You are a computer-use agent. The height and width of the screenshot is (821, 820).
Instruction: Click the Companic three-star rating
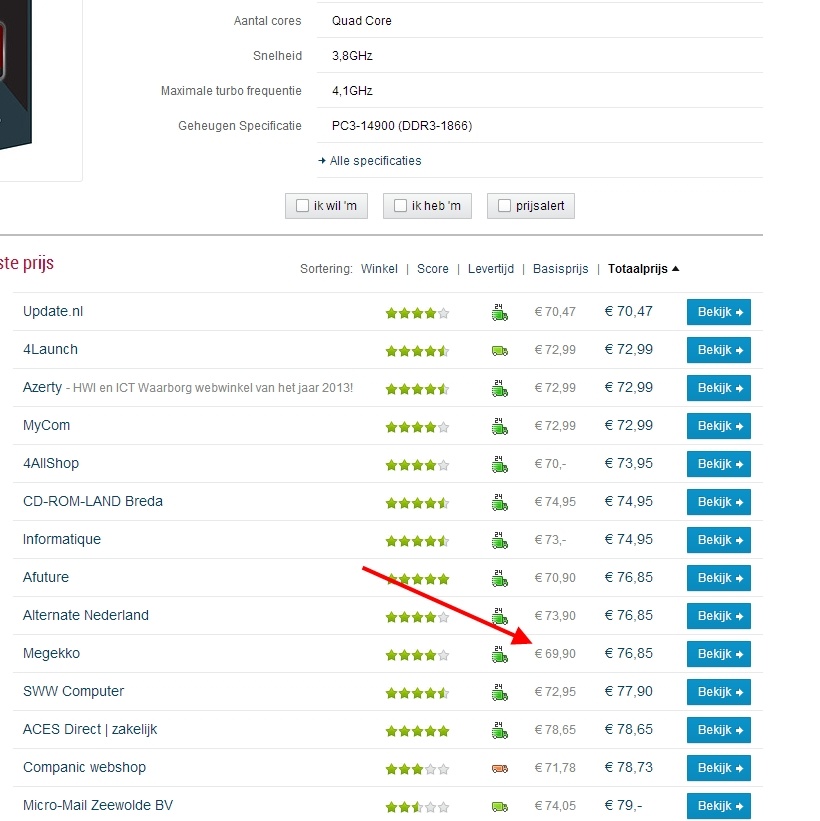(417, 769)
